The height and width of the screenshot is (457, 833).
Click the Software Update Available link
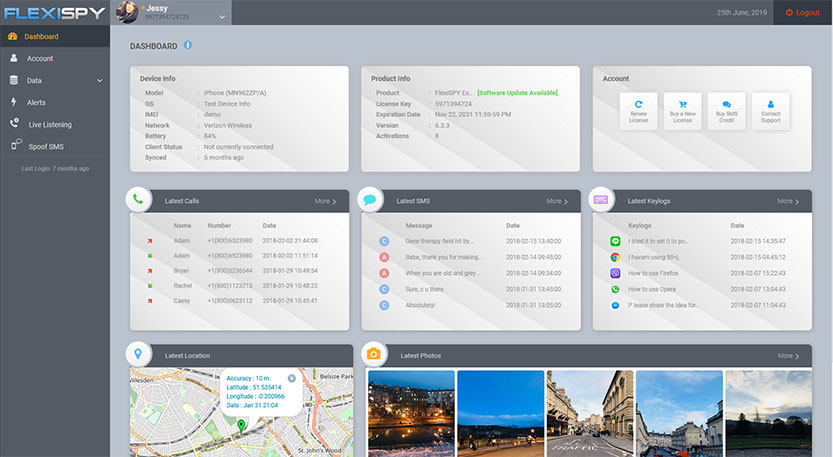coord(517,92)
